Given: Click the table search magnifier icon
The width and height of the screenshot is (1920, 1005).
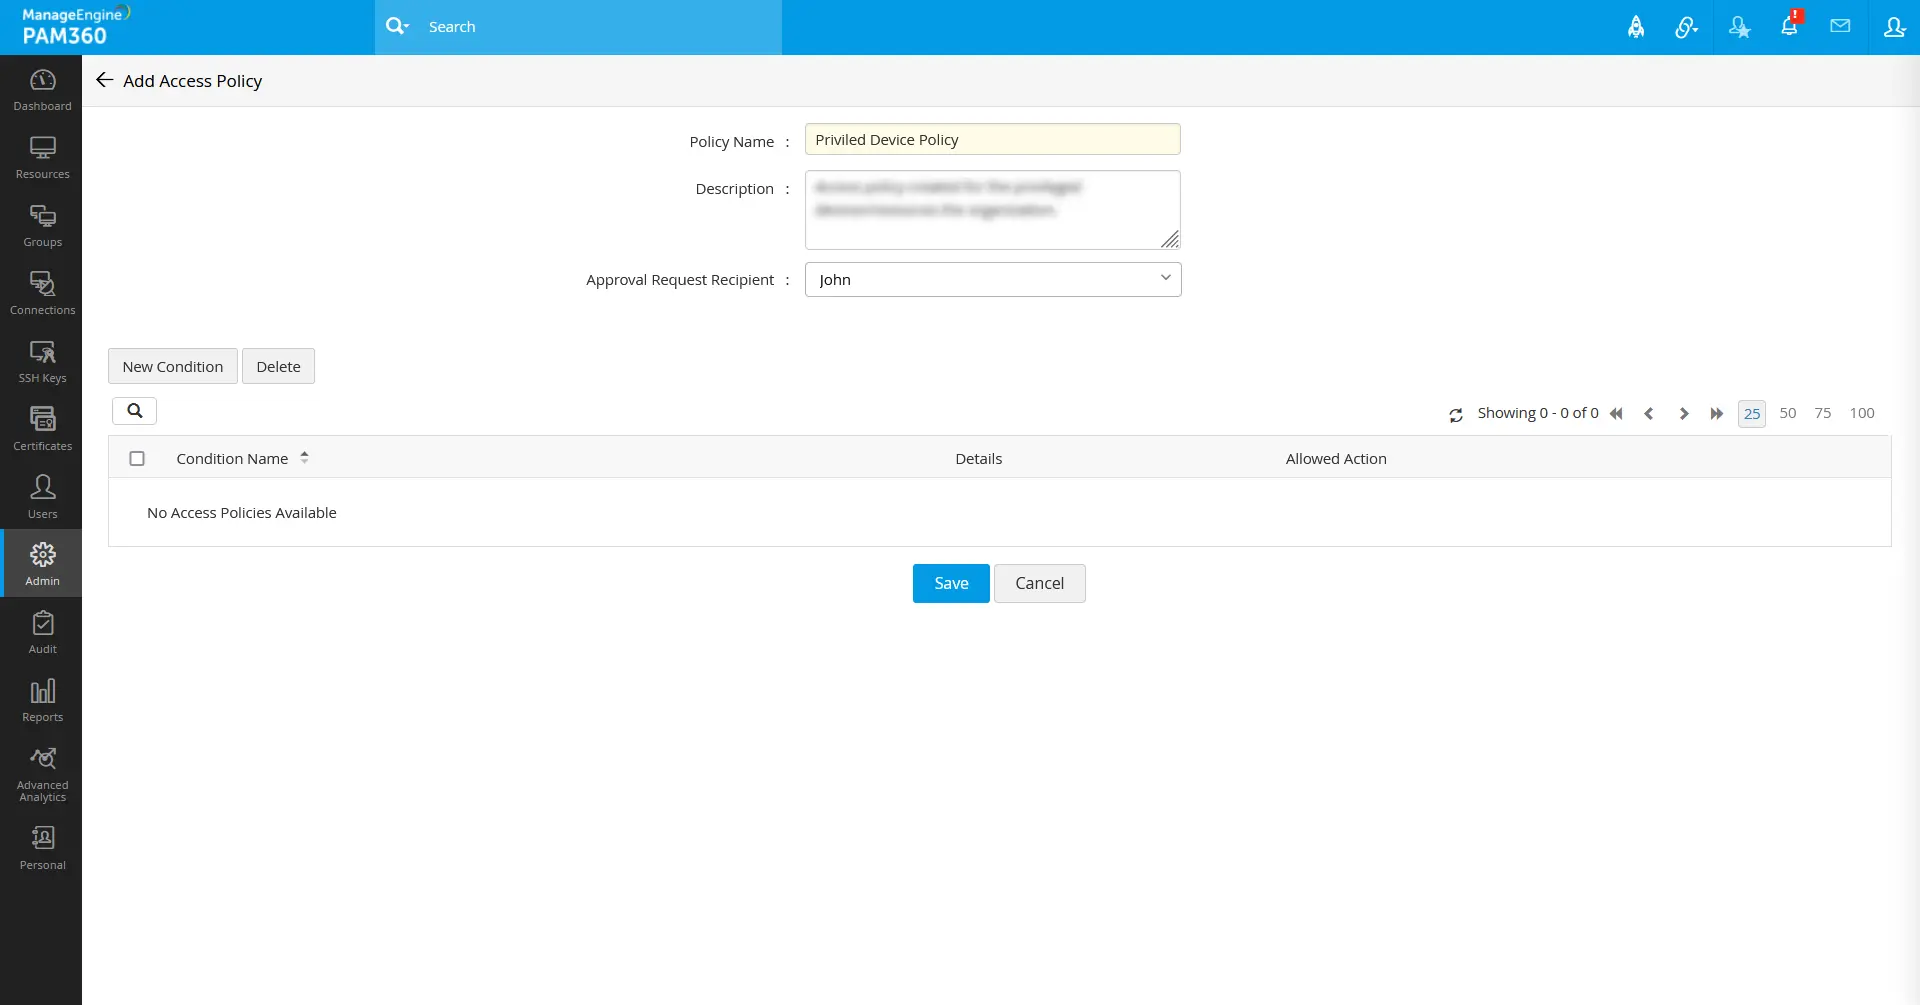Looking at the screenshot, I should point(135,411).
